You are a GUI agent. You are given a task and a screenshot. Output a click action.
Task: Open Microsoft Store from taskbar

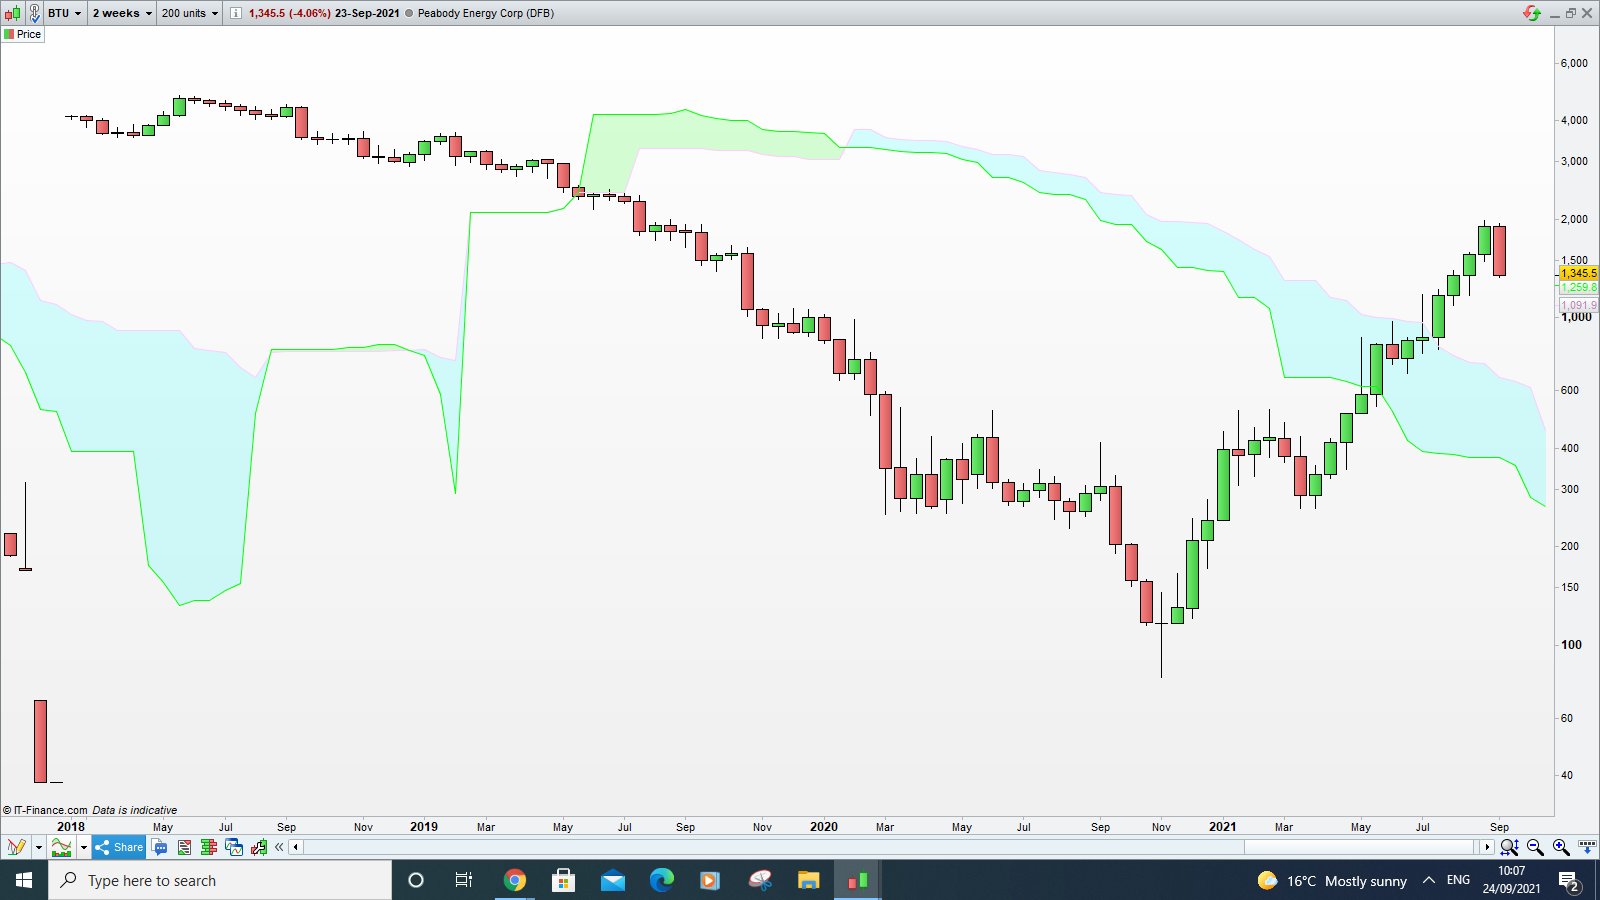click(563, 880)
